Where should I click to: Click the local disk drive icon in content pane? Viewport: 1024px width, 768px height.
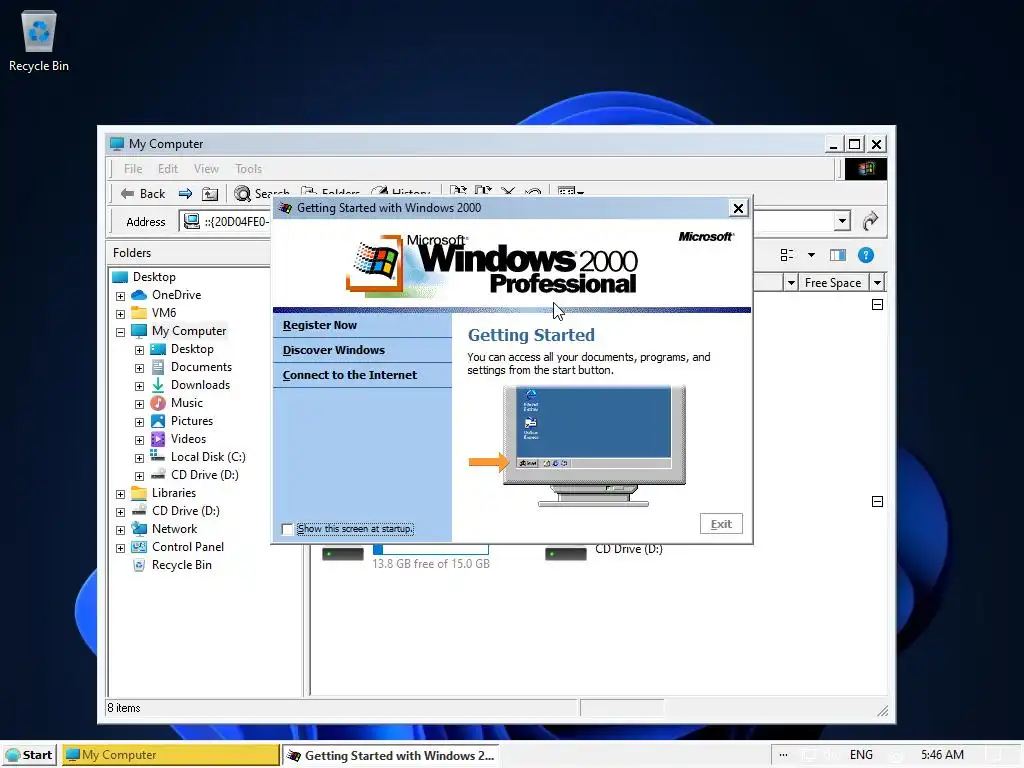(x=343, y=554)
